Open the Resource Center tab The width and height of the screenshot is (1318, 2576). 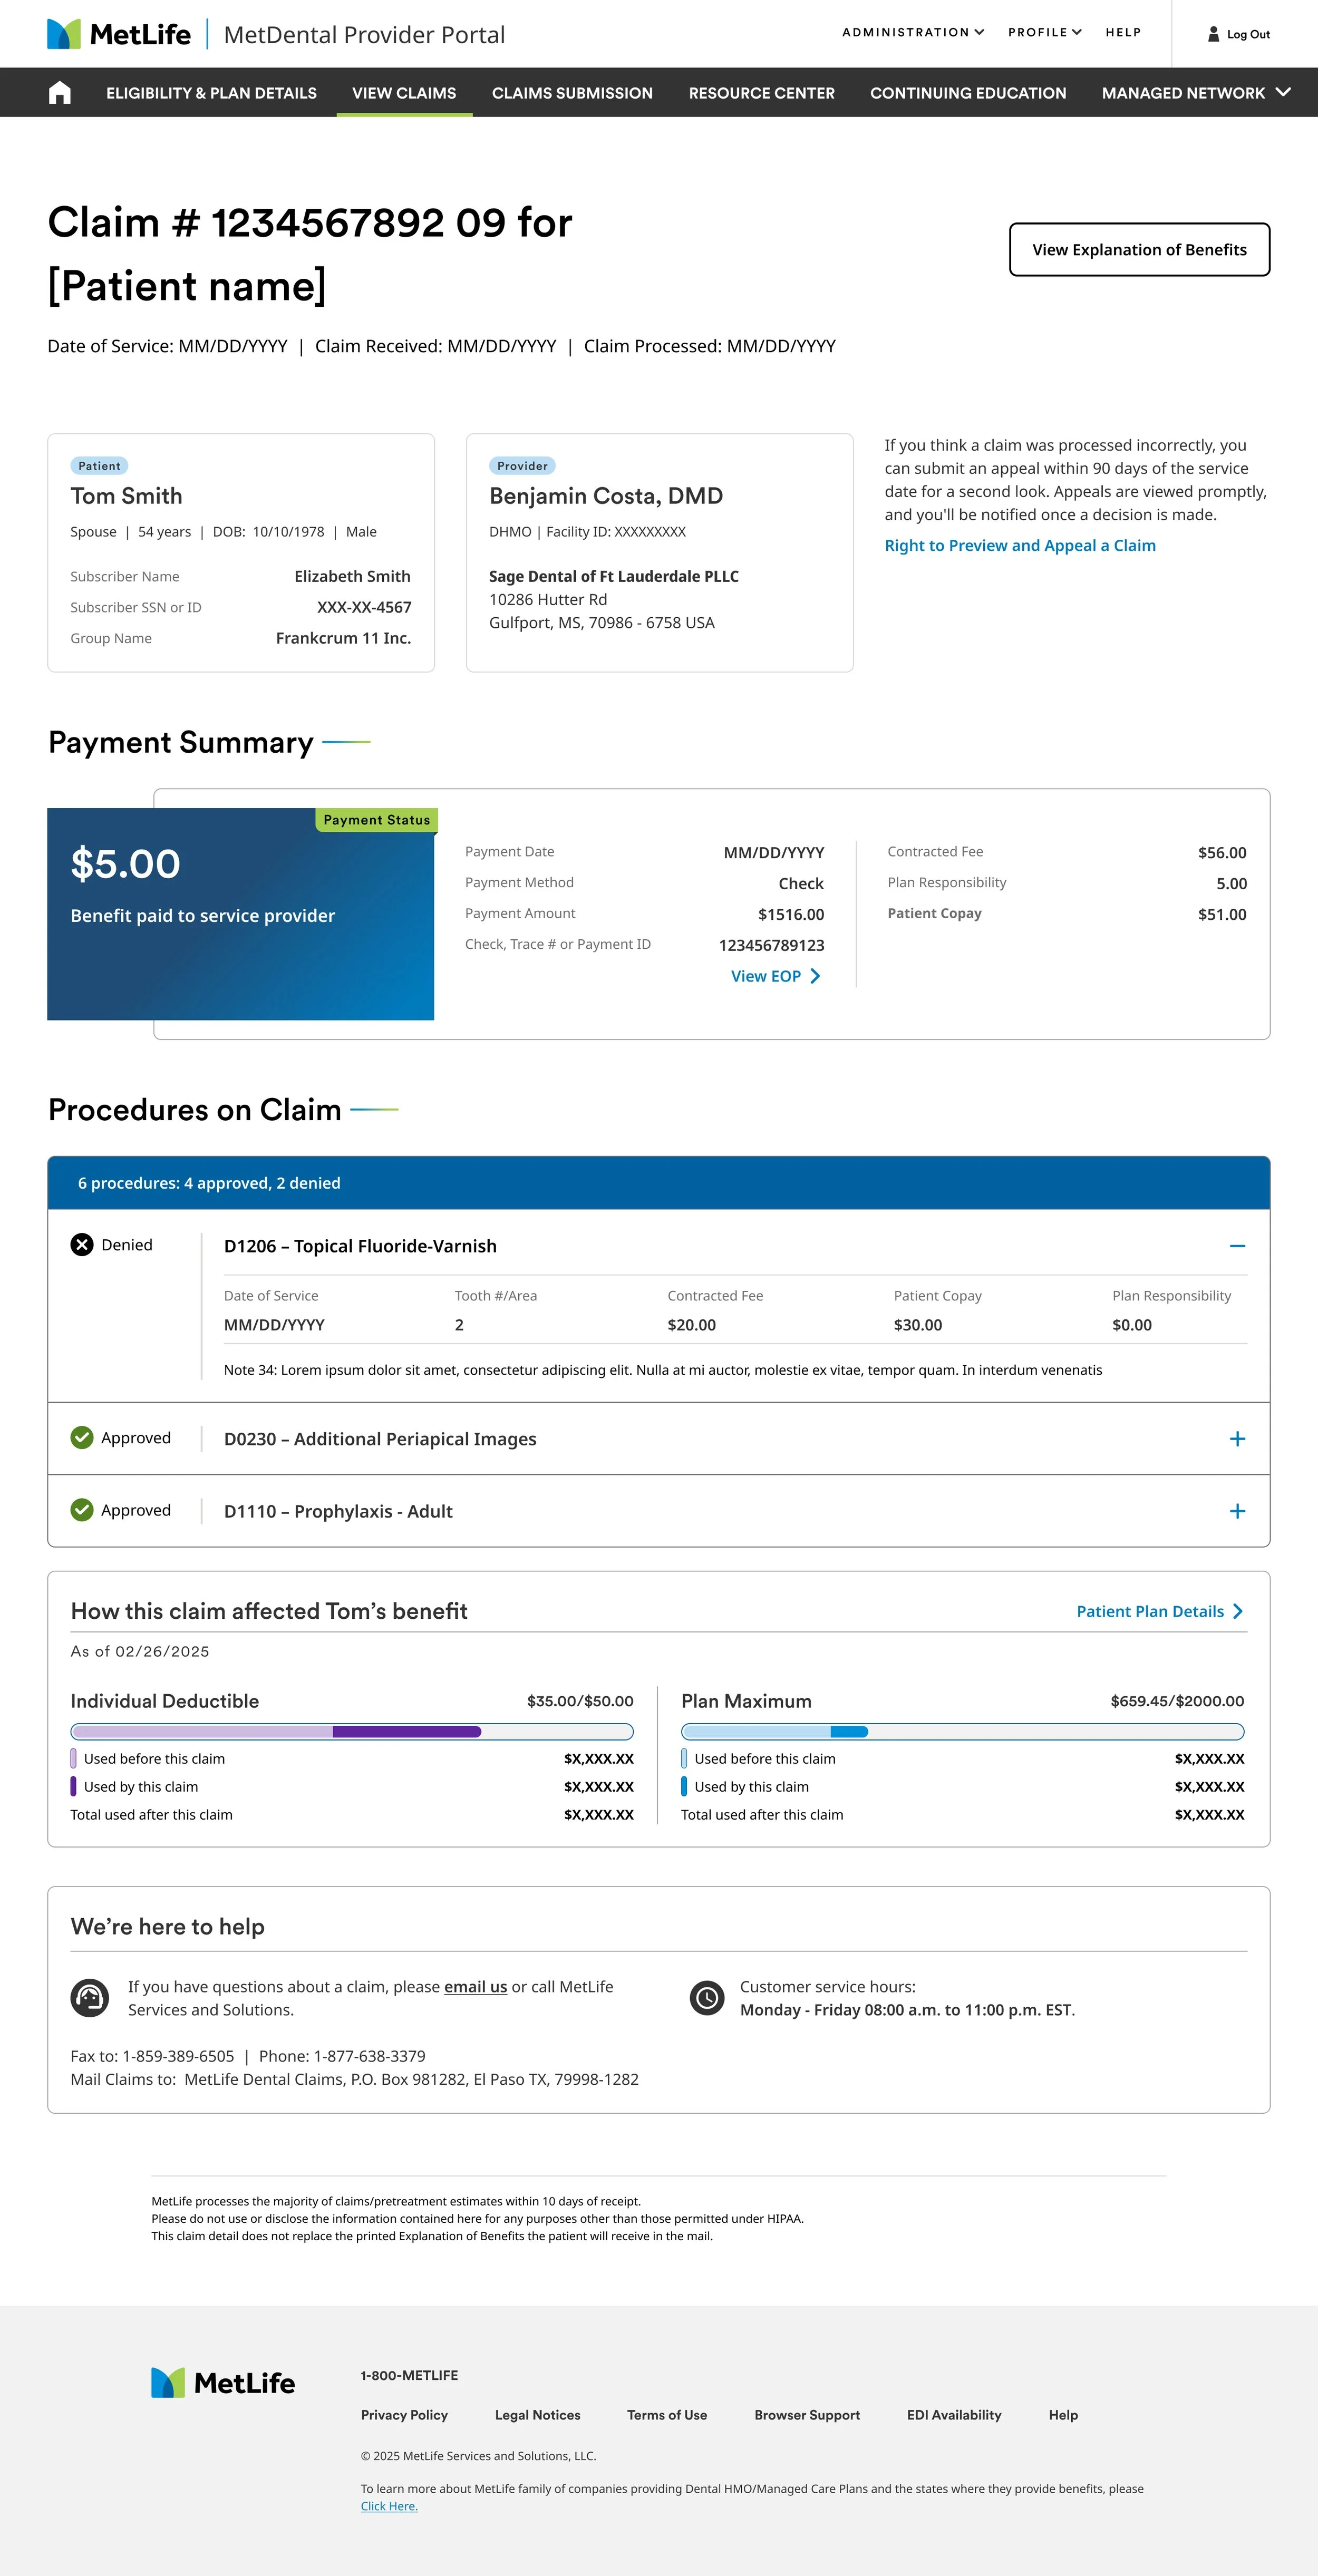coord(761,93)
